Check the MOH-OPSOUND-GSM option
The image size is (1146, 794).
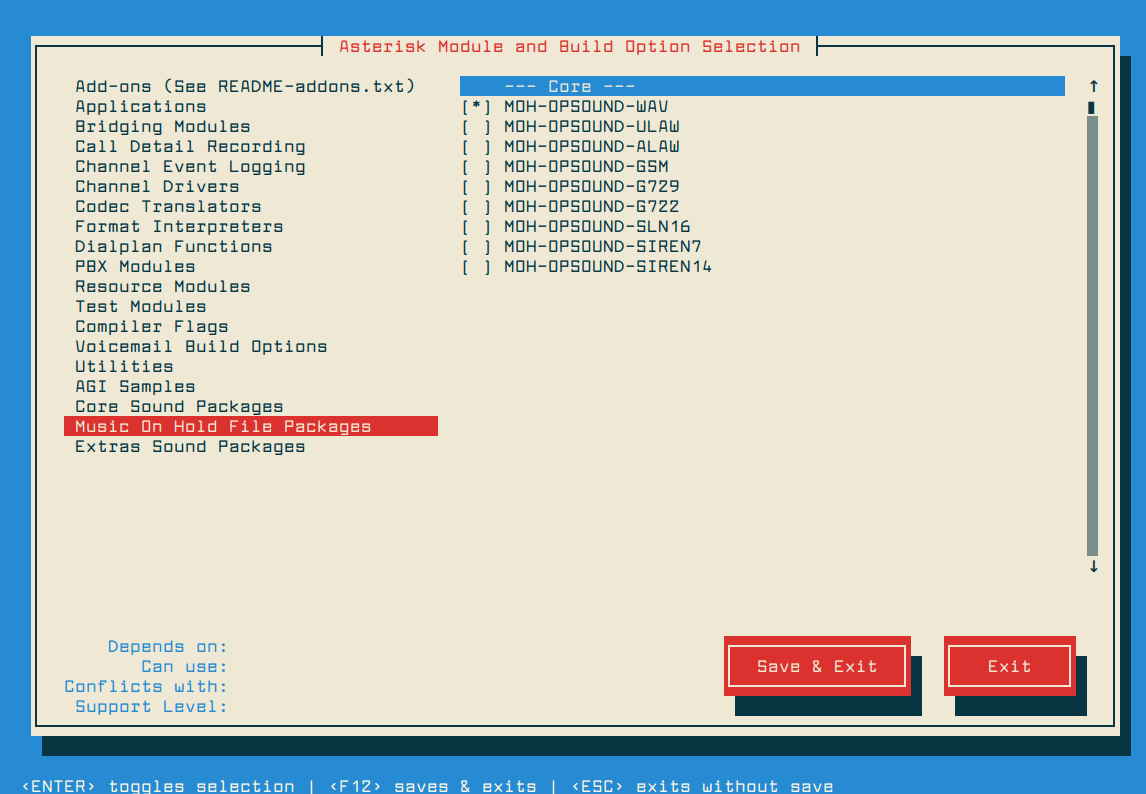coord(476,167)
